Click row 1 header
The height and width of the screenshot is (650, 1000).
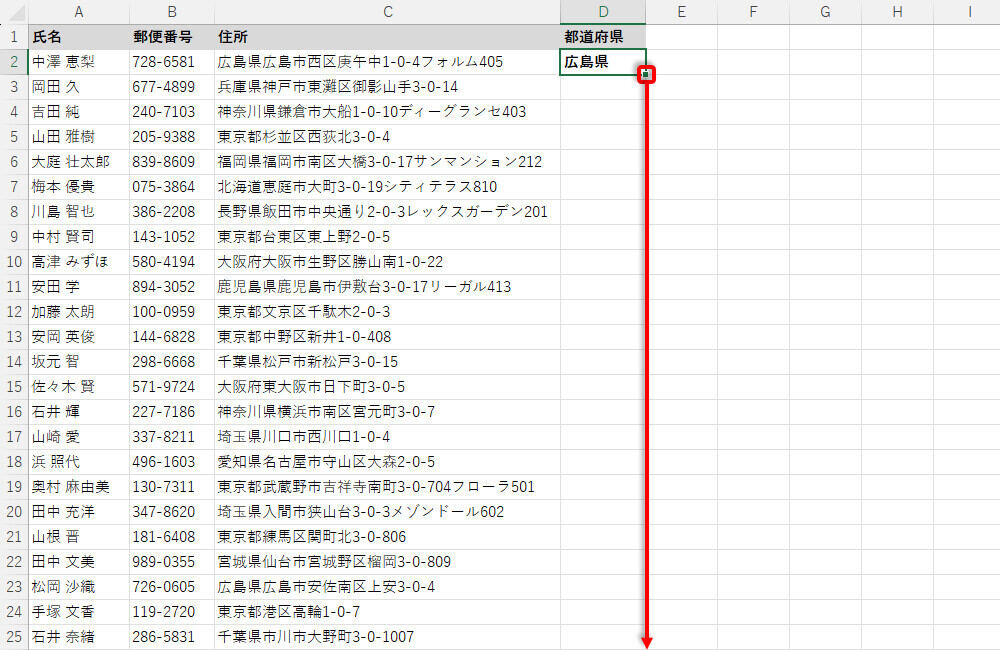coord(14,37)
